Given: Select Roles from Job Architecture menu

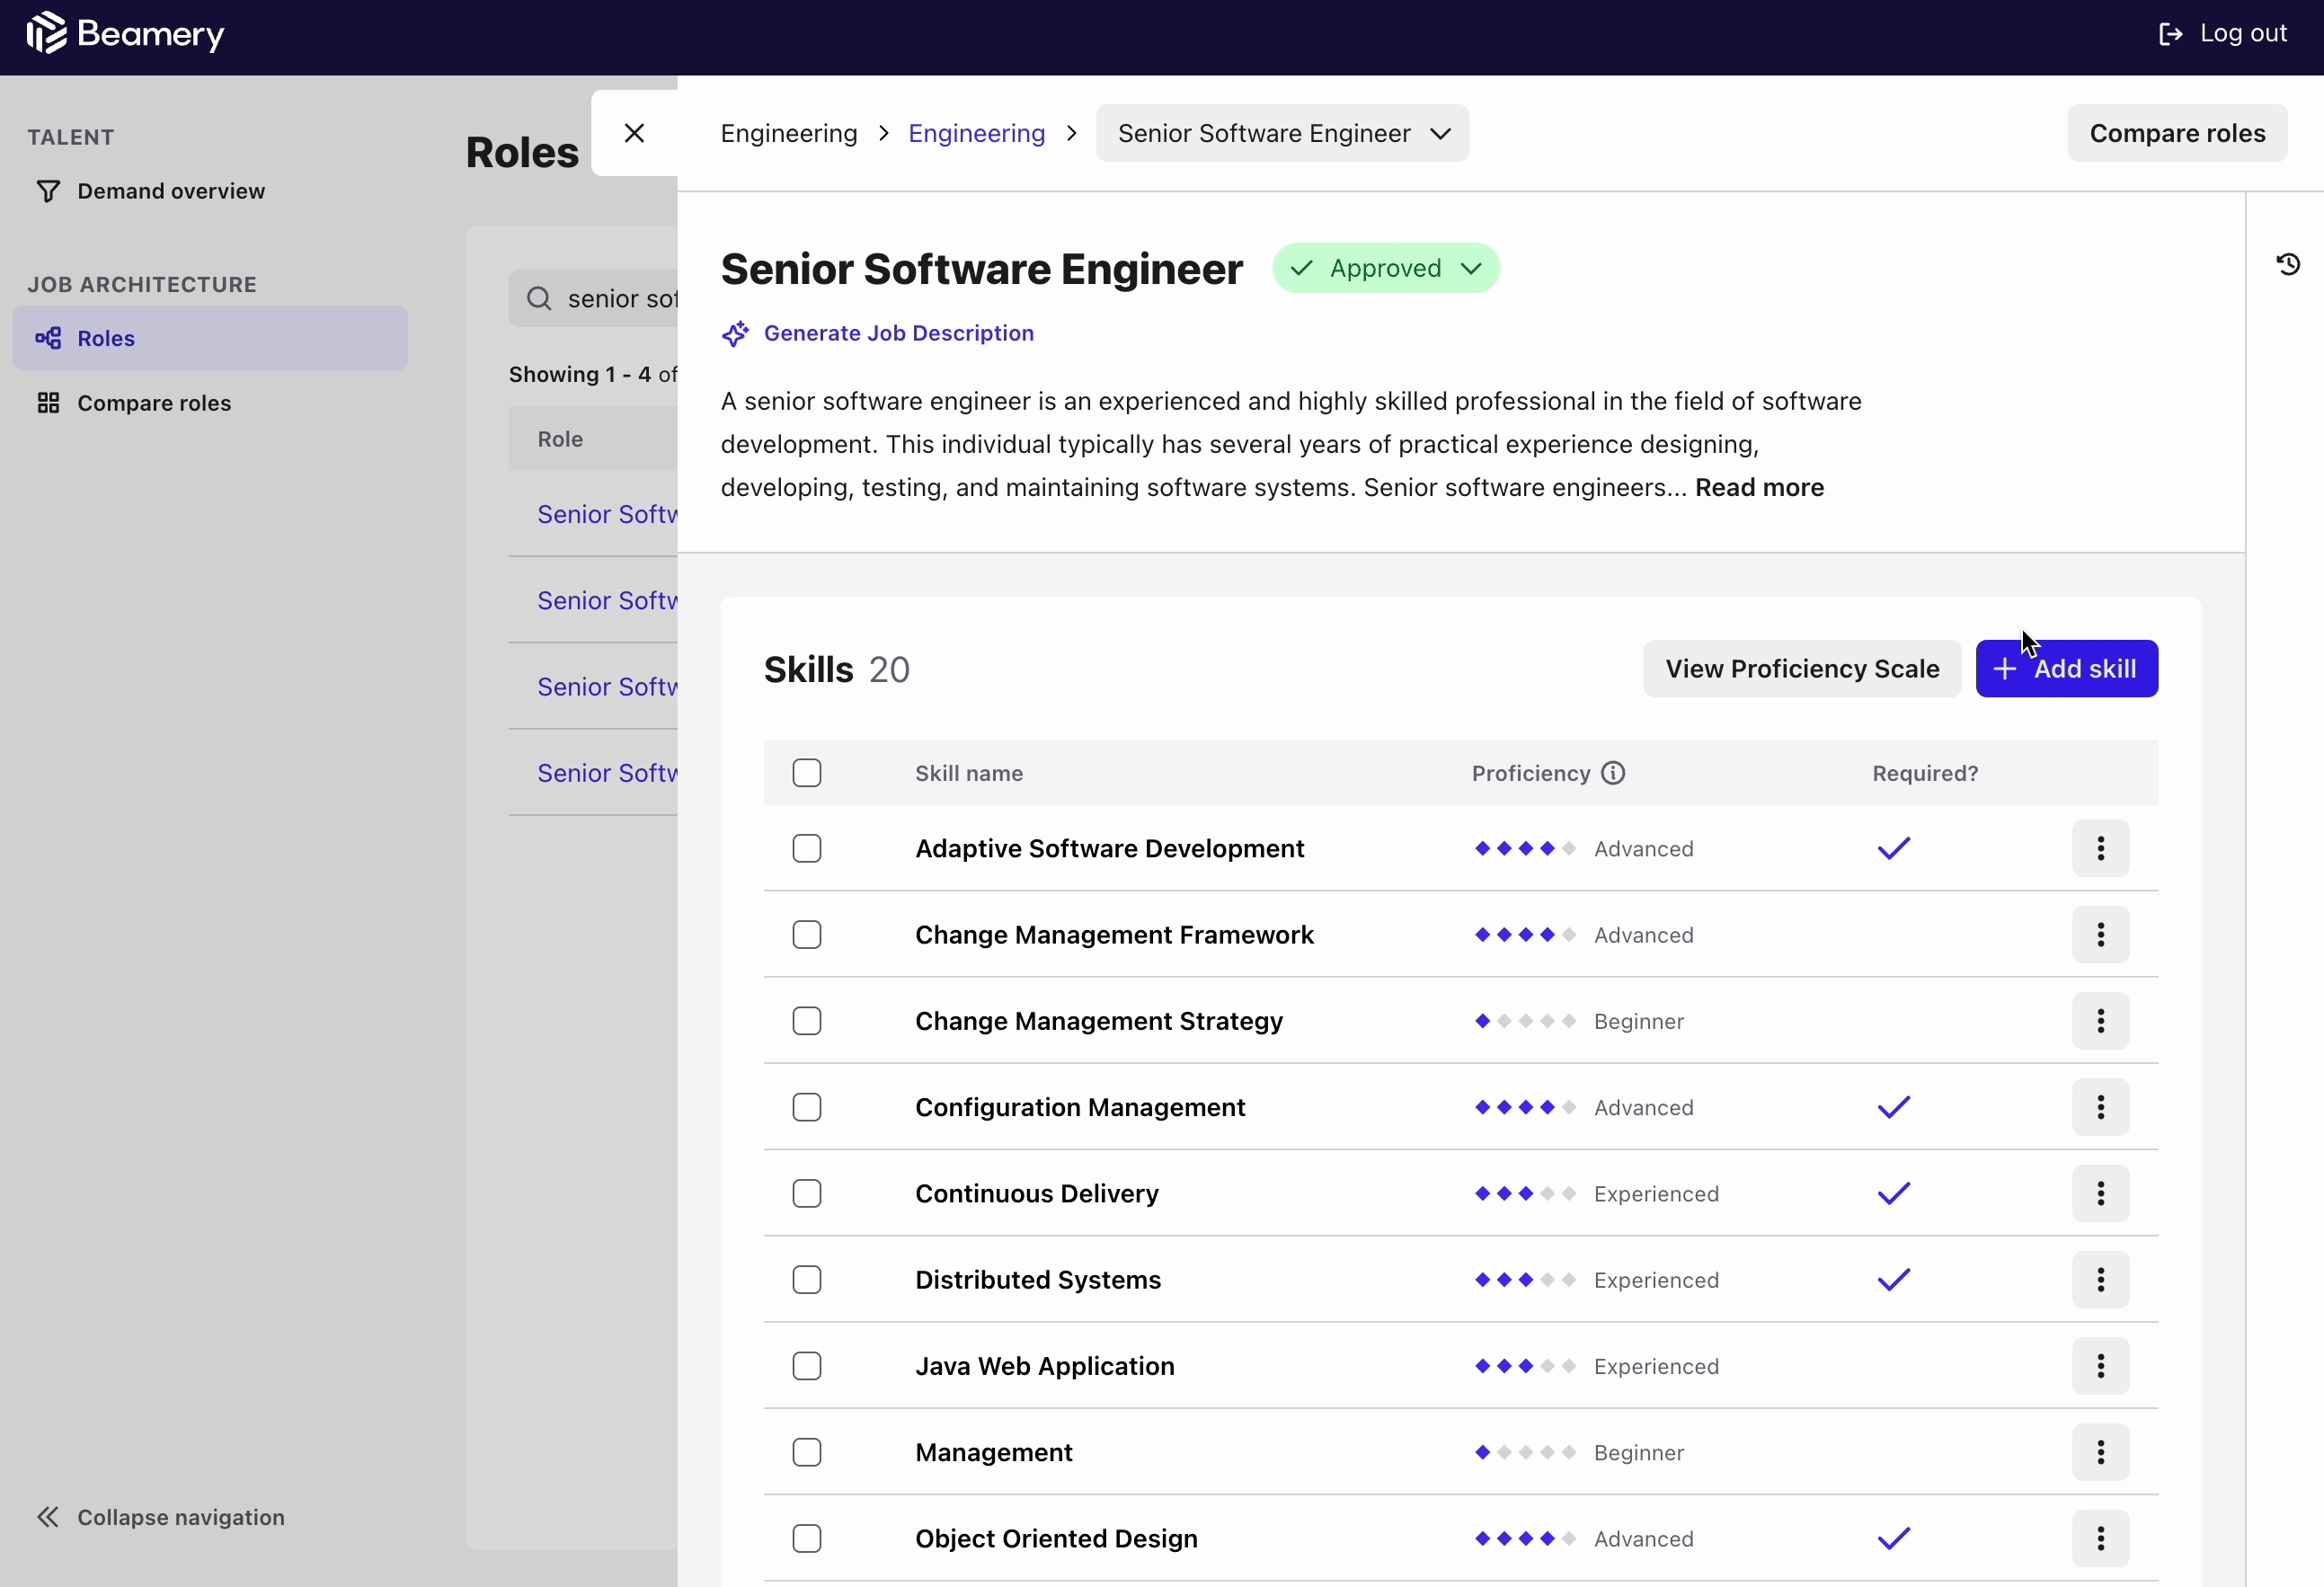Looking at the screenshot, I should pyautogui.click(x=106, y=337).
